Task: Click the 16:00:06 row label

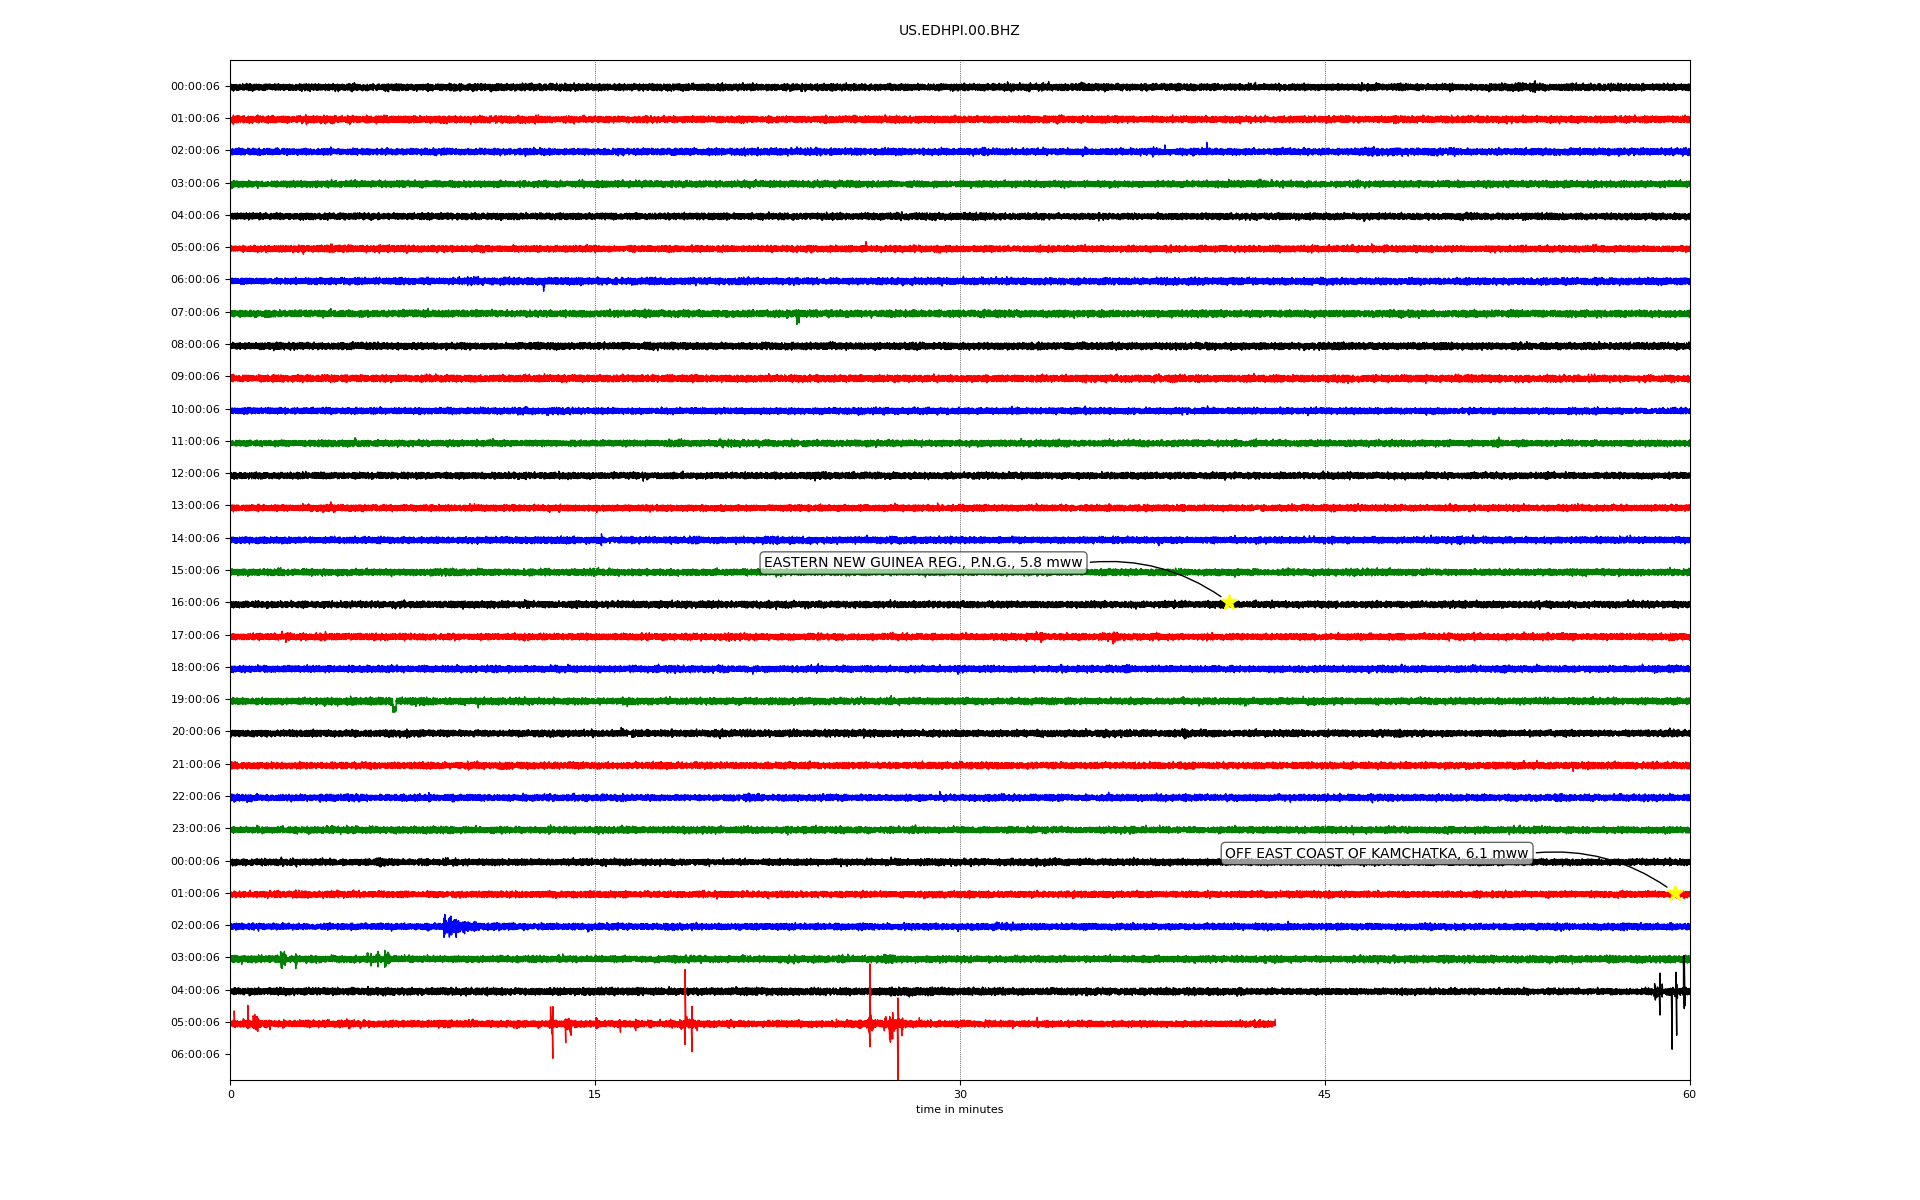Action: click(x=195, y=603)
